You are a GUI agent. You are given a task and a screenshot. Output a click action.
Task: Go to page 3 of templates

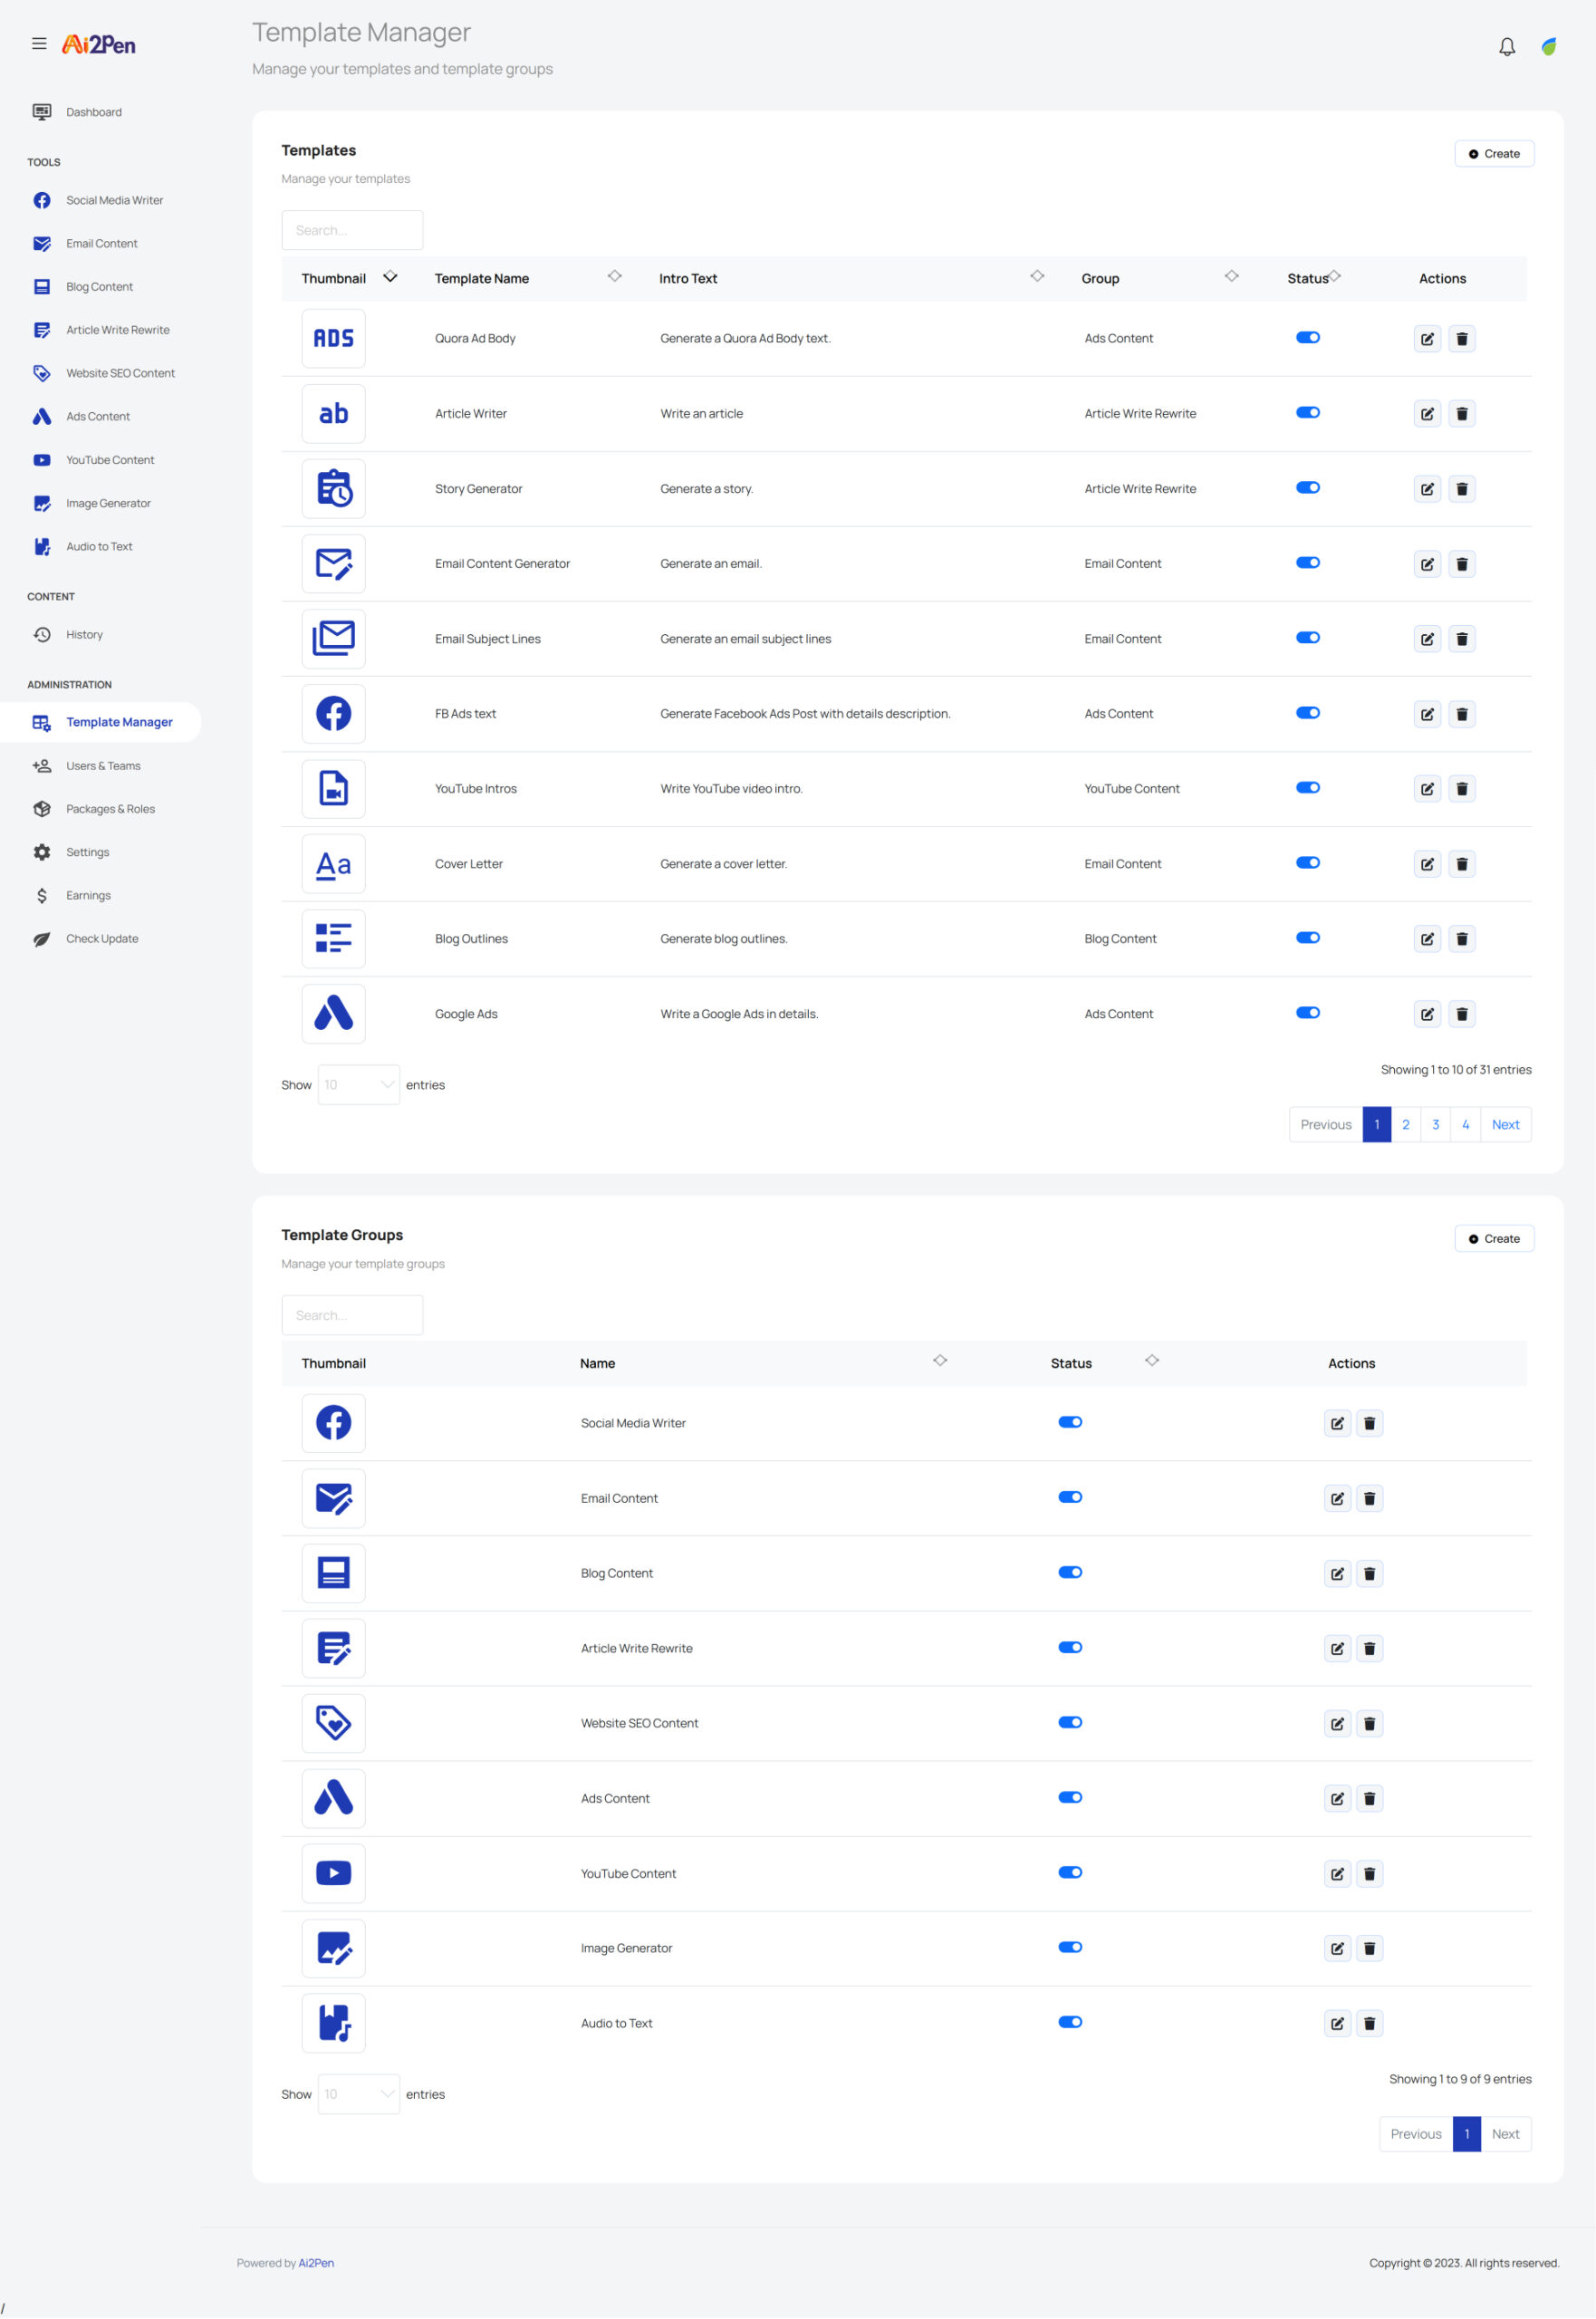[1435, 1125]
